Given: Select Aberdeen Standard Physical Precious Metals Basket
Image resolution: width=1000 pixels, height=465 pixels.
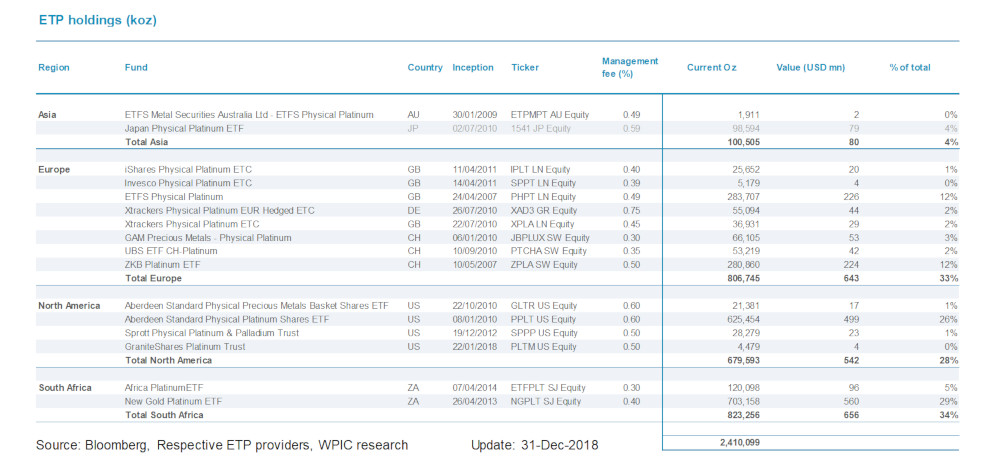Looking at the screenshot, I should tap(256, 306).
